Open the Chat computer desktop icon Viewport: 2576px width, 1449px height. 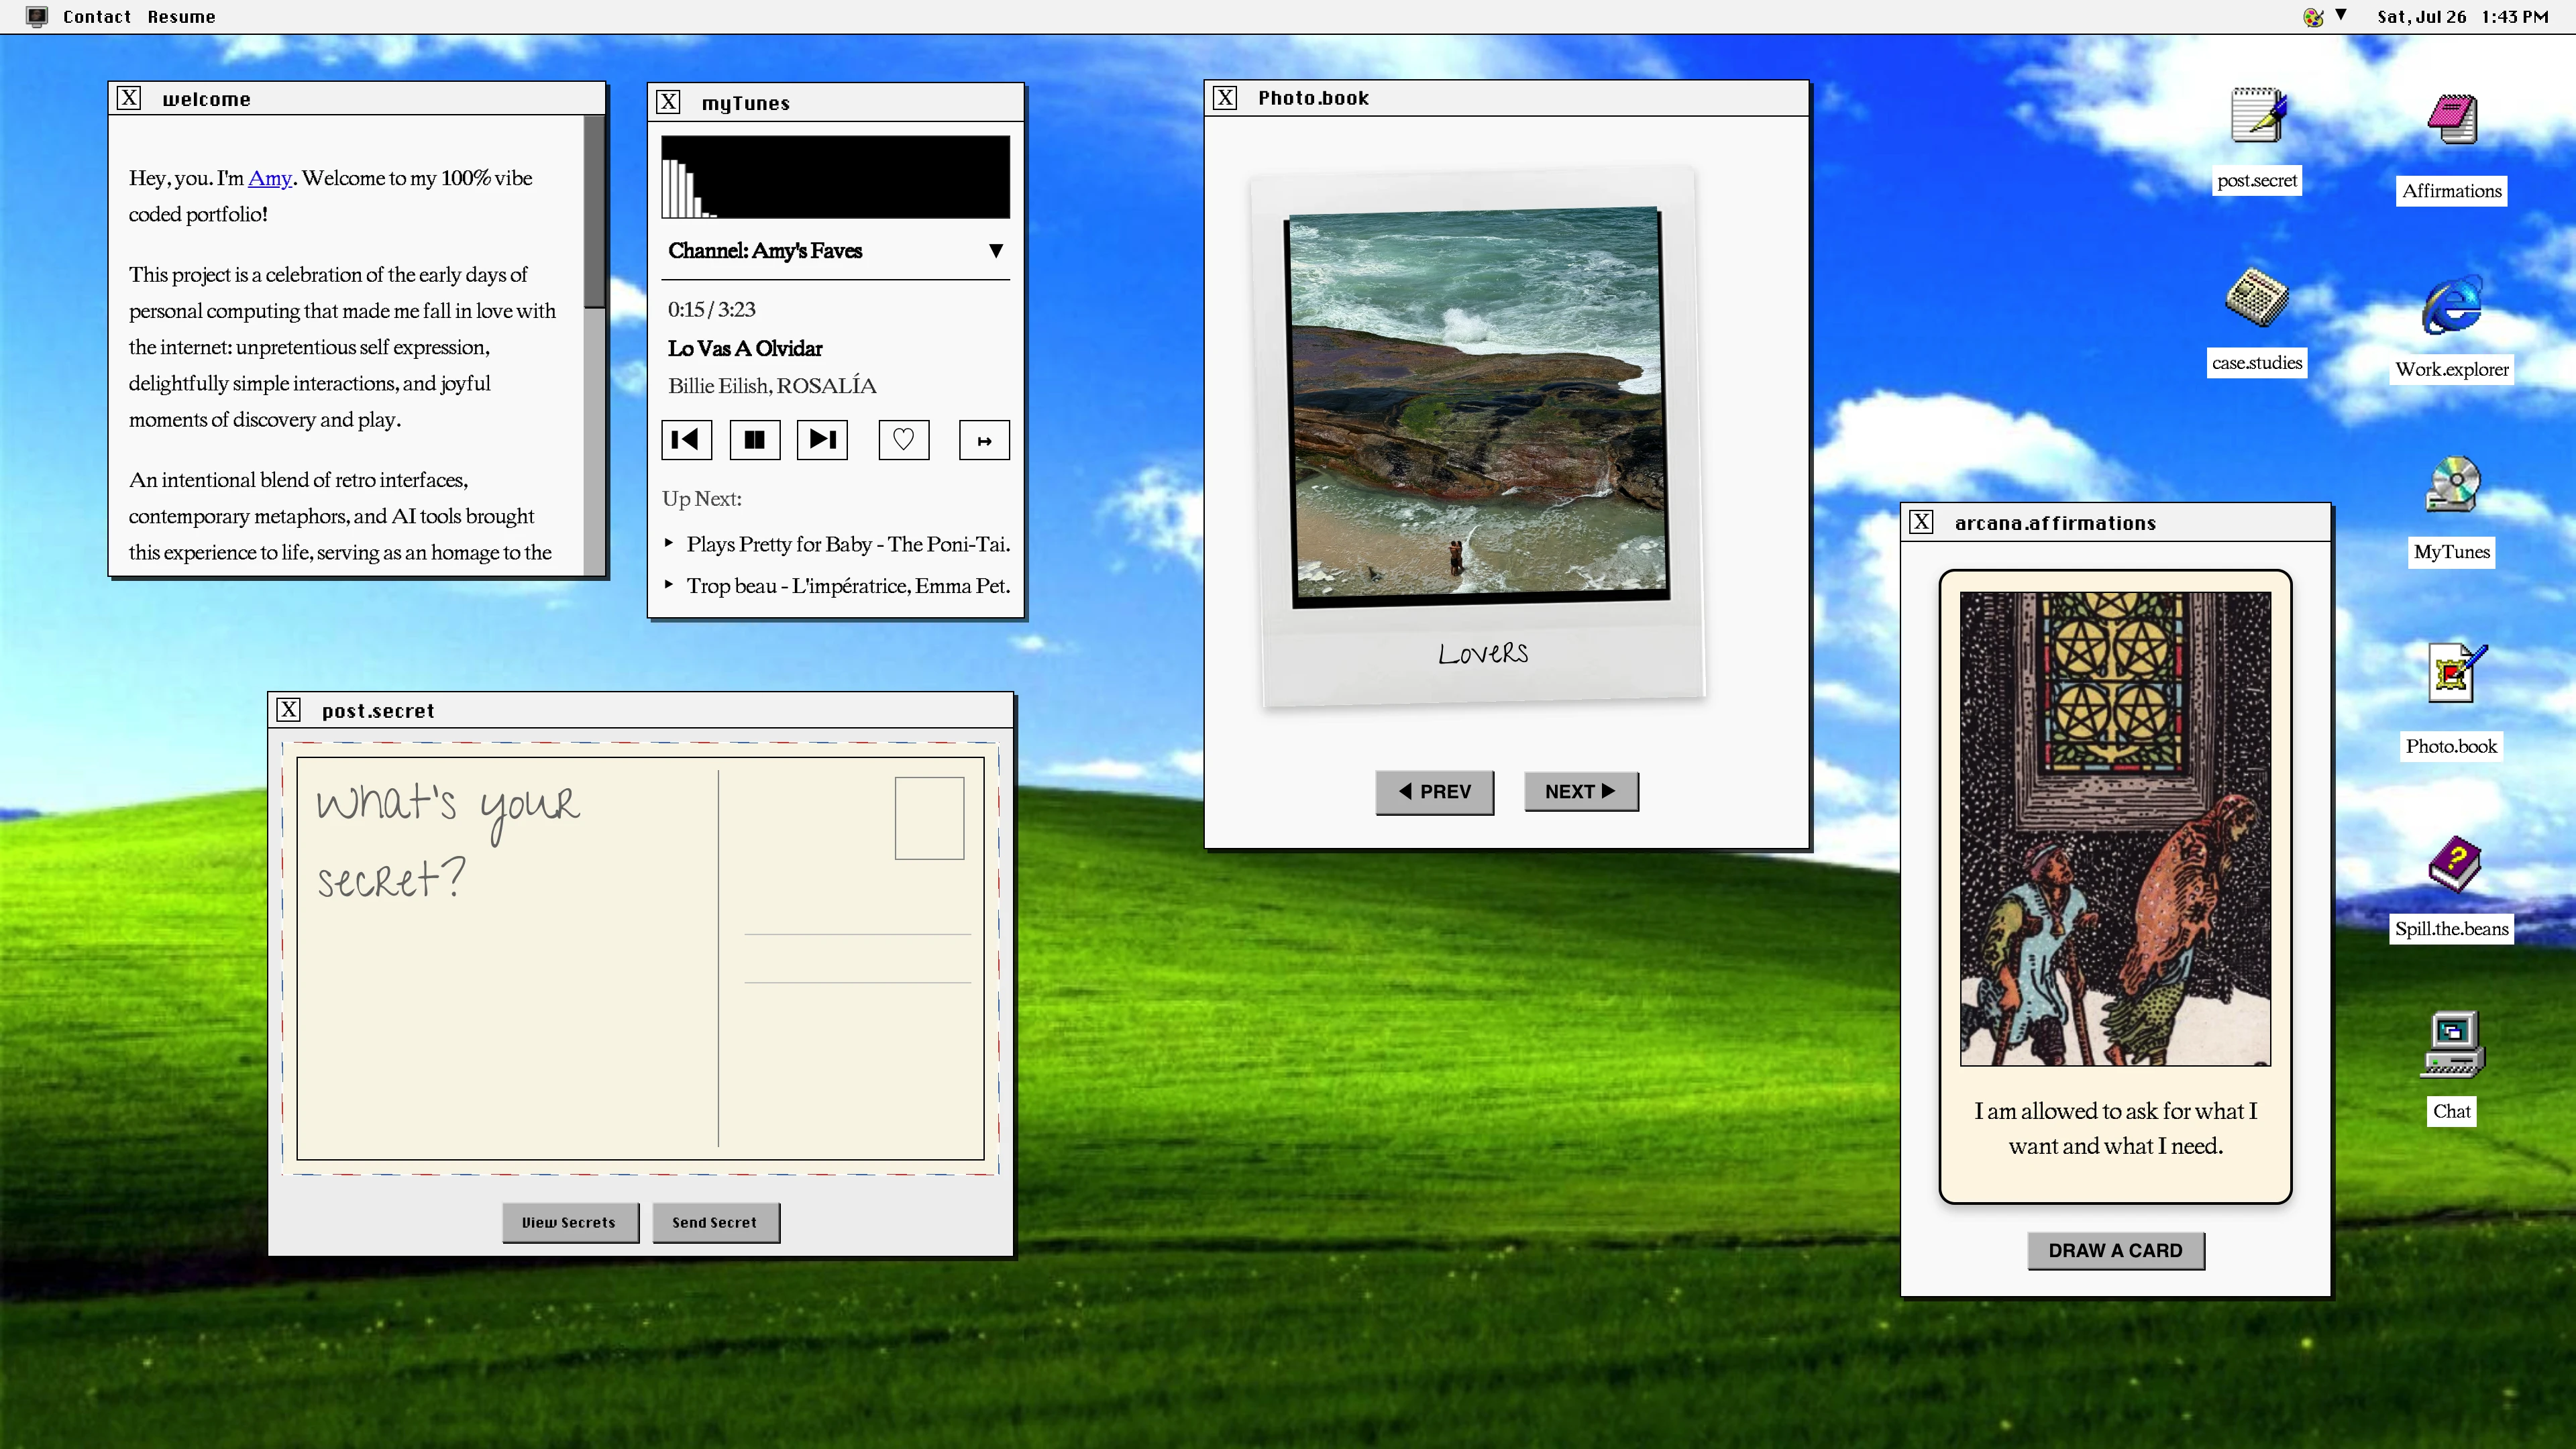click(2452, 1044)
